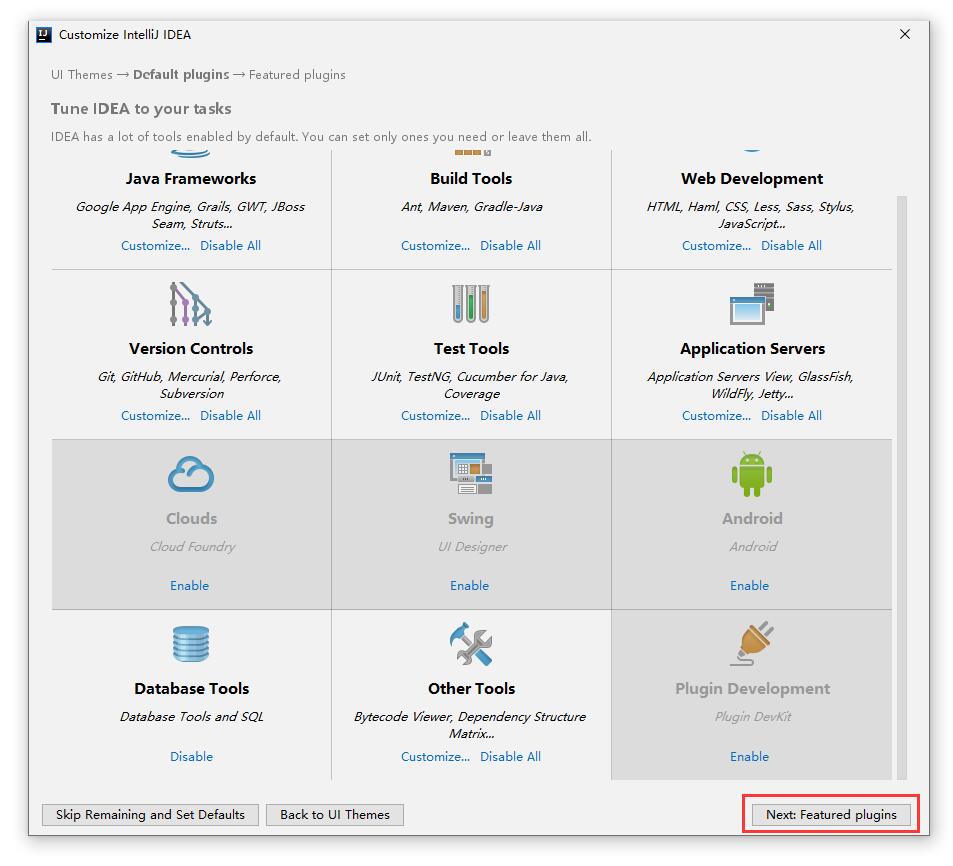Click the Version Controls branch icon
The image size is (953, 866).
tap(190, 304)
